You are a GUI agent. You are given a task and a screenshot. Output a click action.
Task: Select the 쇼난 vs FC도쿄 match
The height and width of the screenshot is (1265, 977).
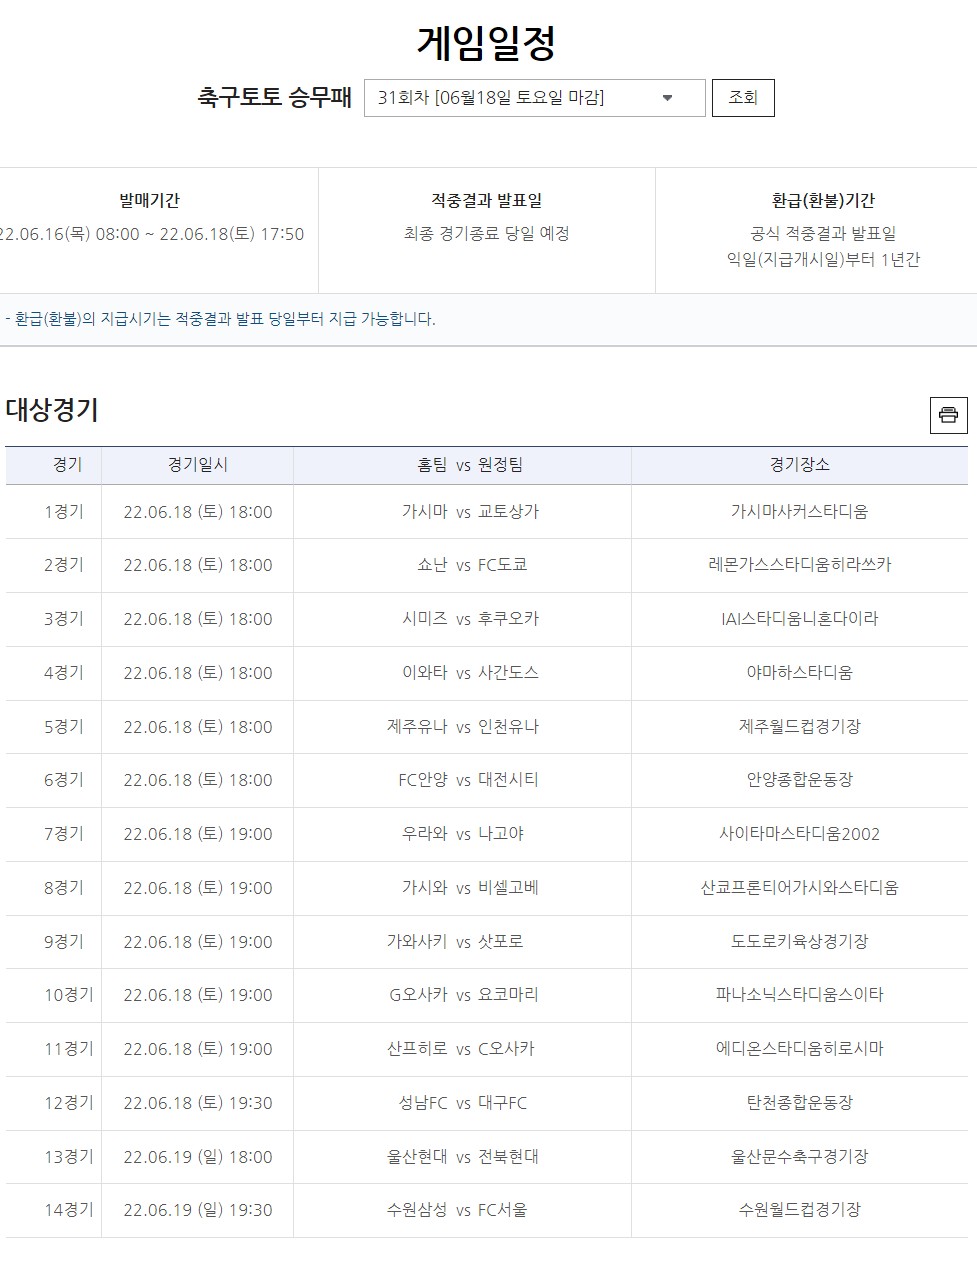(x=462, y=565)
